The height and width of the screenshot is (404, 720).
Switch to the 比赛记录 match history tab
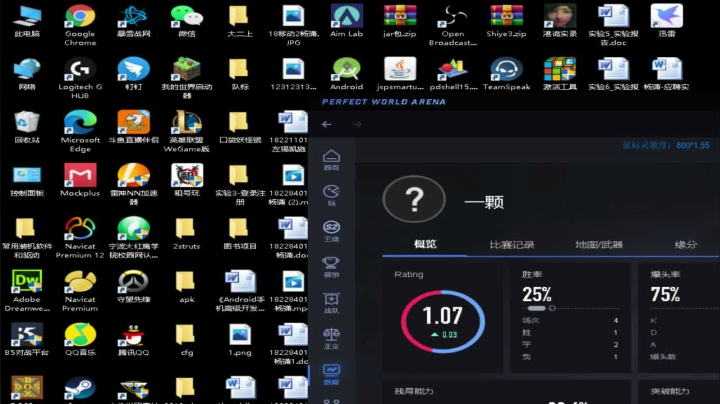pos(512,245)
